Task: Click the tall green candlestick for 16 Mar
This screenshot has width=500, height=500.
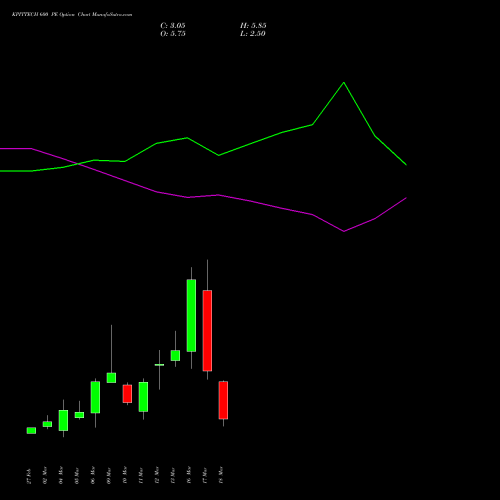Action: (191, 315)
